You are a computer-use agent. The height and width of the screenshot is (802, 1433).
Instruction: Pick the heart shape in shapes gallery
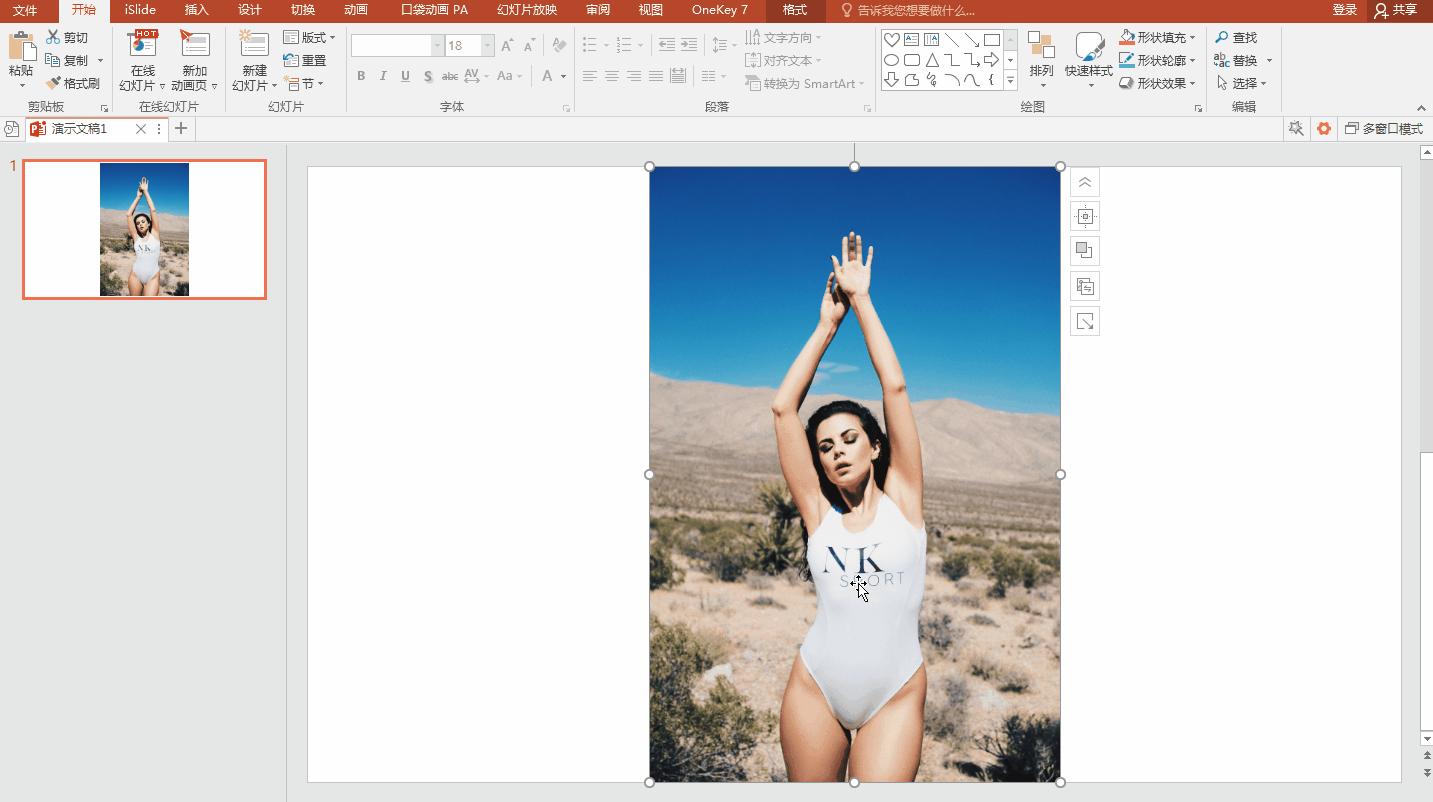[x=891, y=40]
